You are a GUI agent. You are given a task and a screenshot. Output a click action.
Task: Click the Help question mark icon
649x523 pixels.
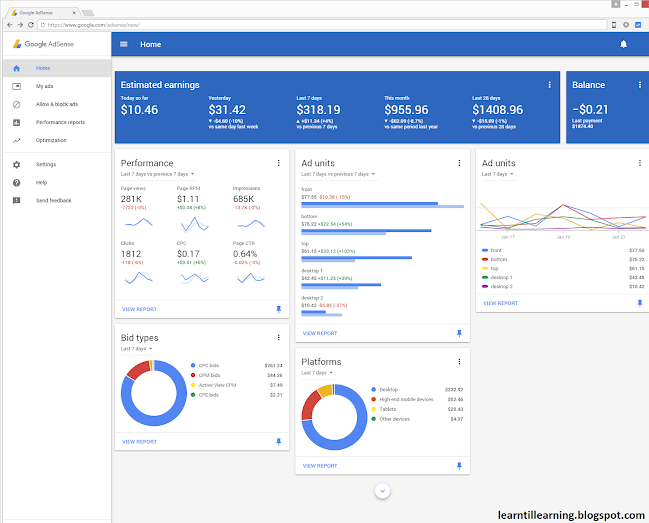tap(17, 183)
